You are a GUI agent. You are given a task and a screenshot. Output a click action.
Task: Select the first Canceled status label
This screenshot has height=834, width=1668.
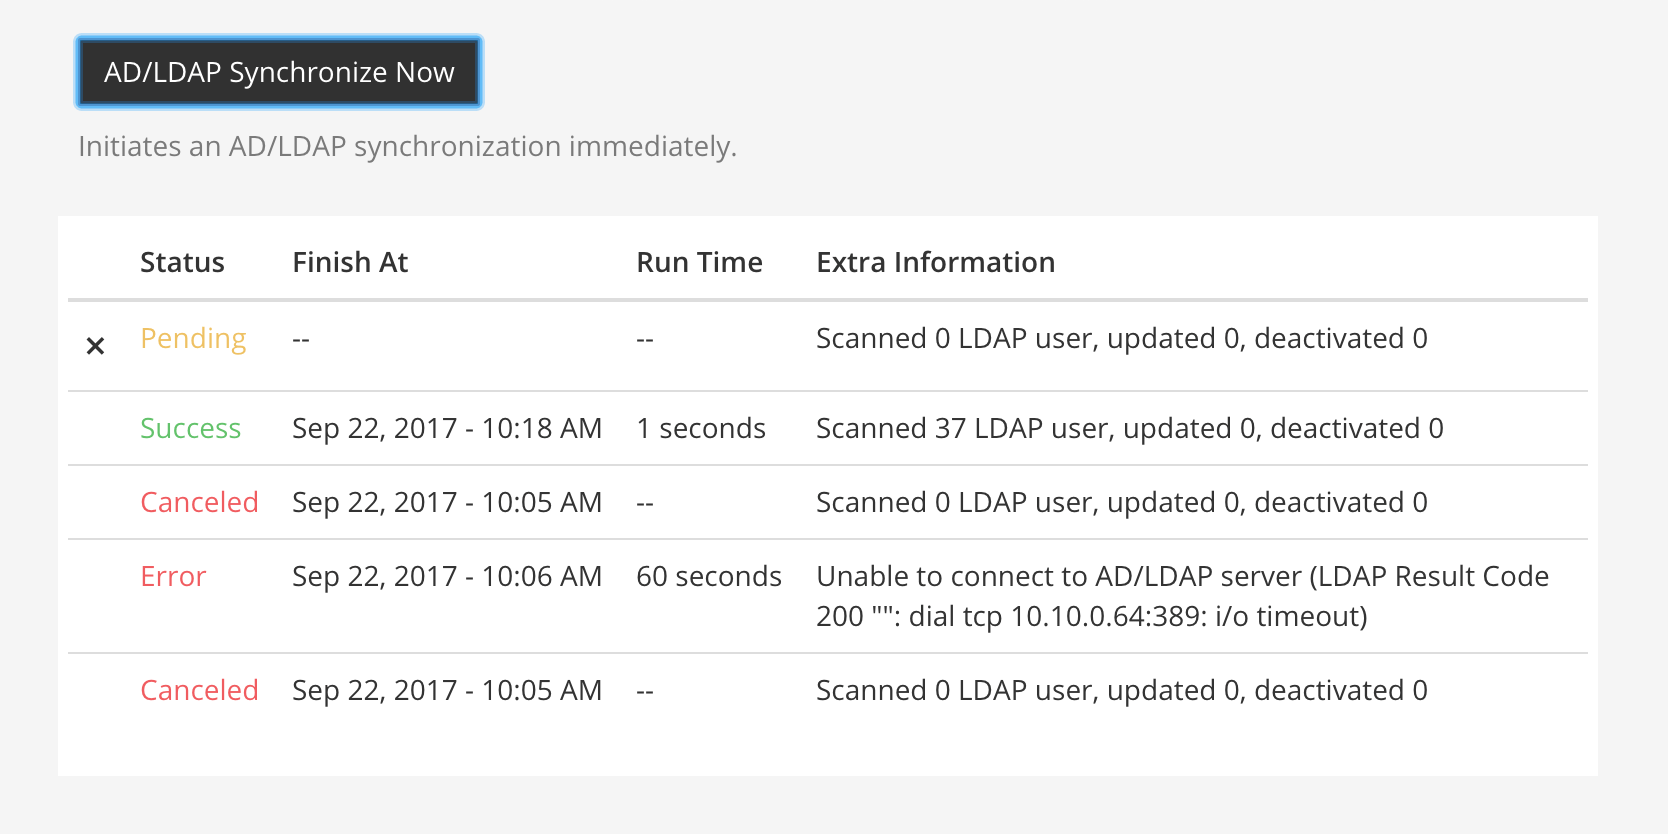tap(199, 502)
